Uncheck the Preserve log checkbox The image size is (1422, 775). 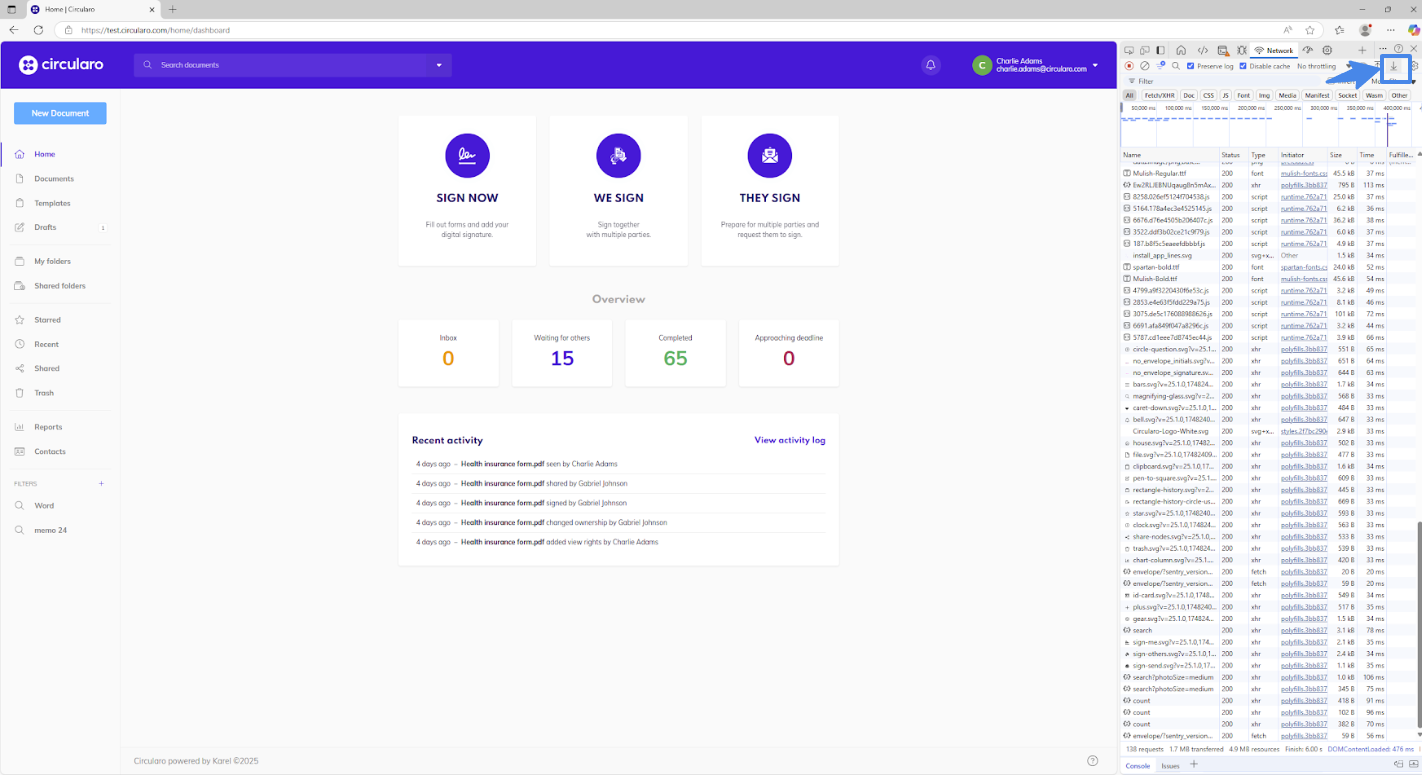pyautogui.click(x=1190, y=66)
